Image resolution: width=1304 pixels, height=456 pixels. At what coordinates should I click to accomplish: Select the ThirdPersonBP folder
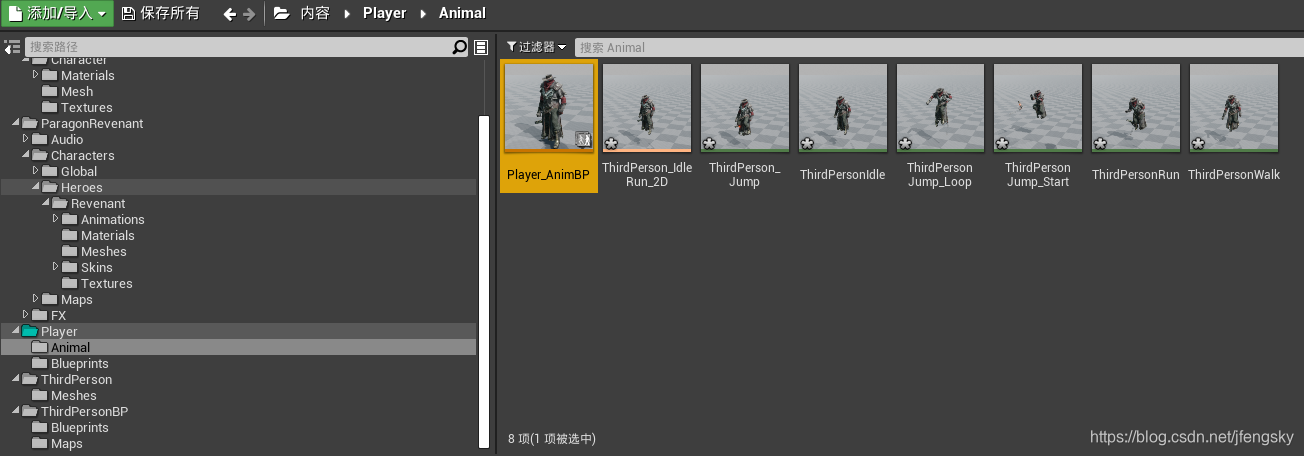pyautogui.click(x=84, y=412)
